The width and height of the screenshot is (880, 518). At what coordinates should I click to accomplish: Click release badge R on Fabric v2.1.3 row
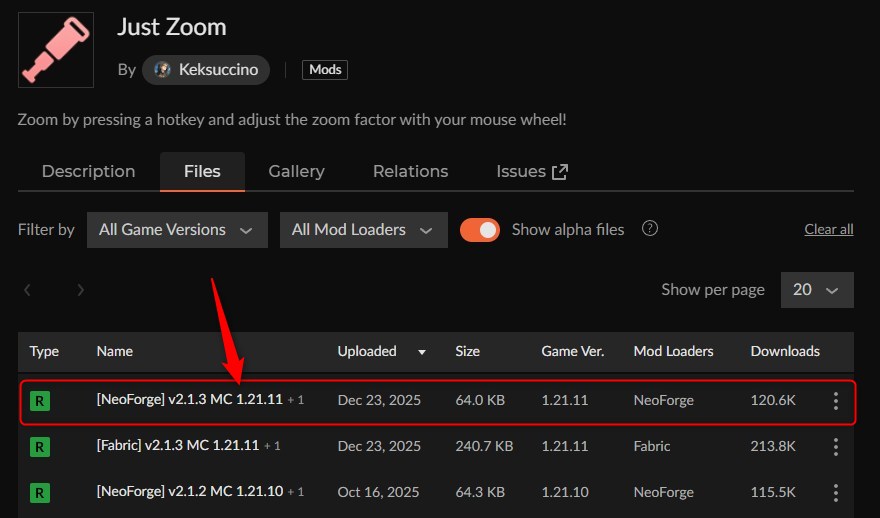[x=39, y=447]
